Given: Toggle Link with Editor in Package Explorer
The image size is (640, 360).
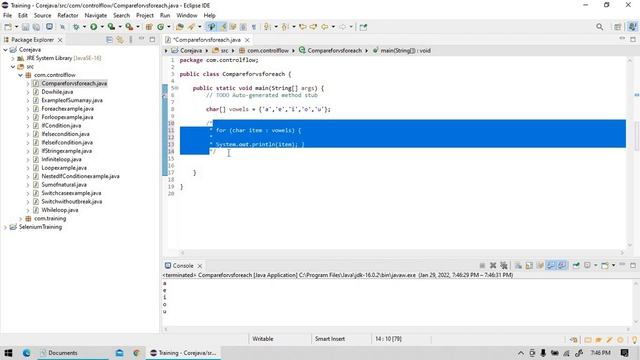Looking at the screenshot, I should click(x=120, y=40).
